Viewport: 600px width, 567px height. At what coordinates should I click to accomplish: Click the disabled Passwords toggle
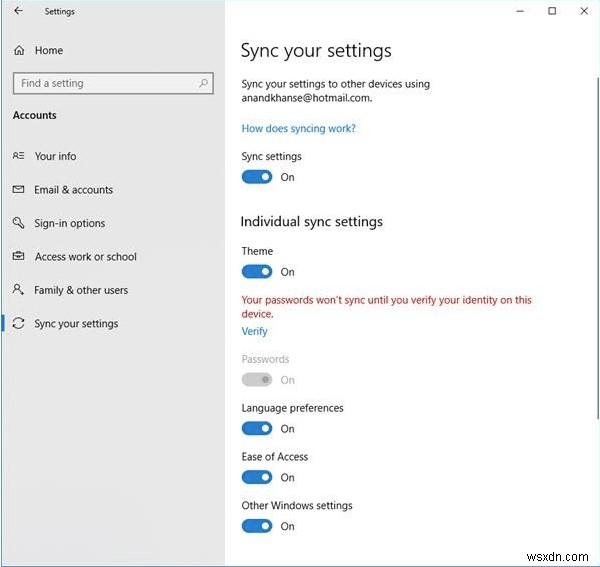(257, 380)
